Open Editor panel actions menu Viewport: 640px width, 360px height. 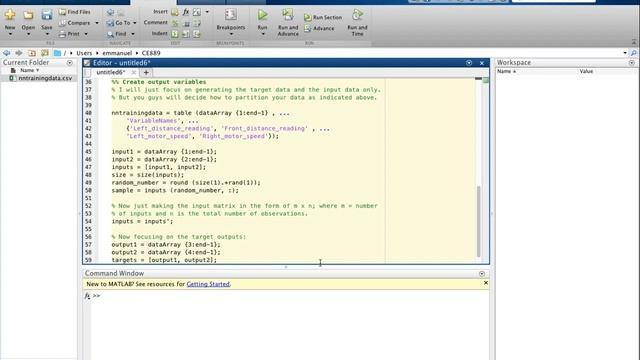469,63
